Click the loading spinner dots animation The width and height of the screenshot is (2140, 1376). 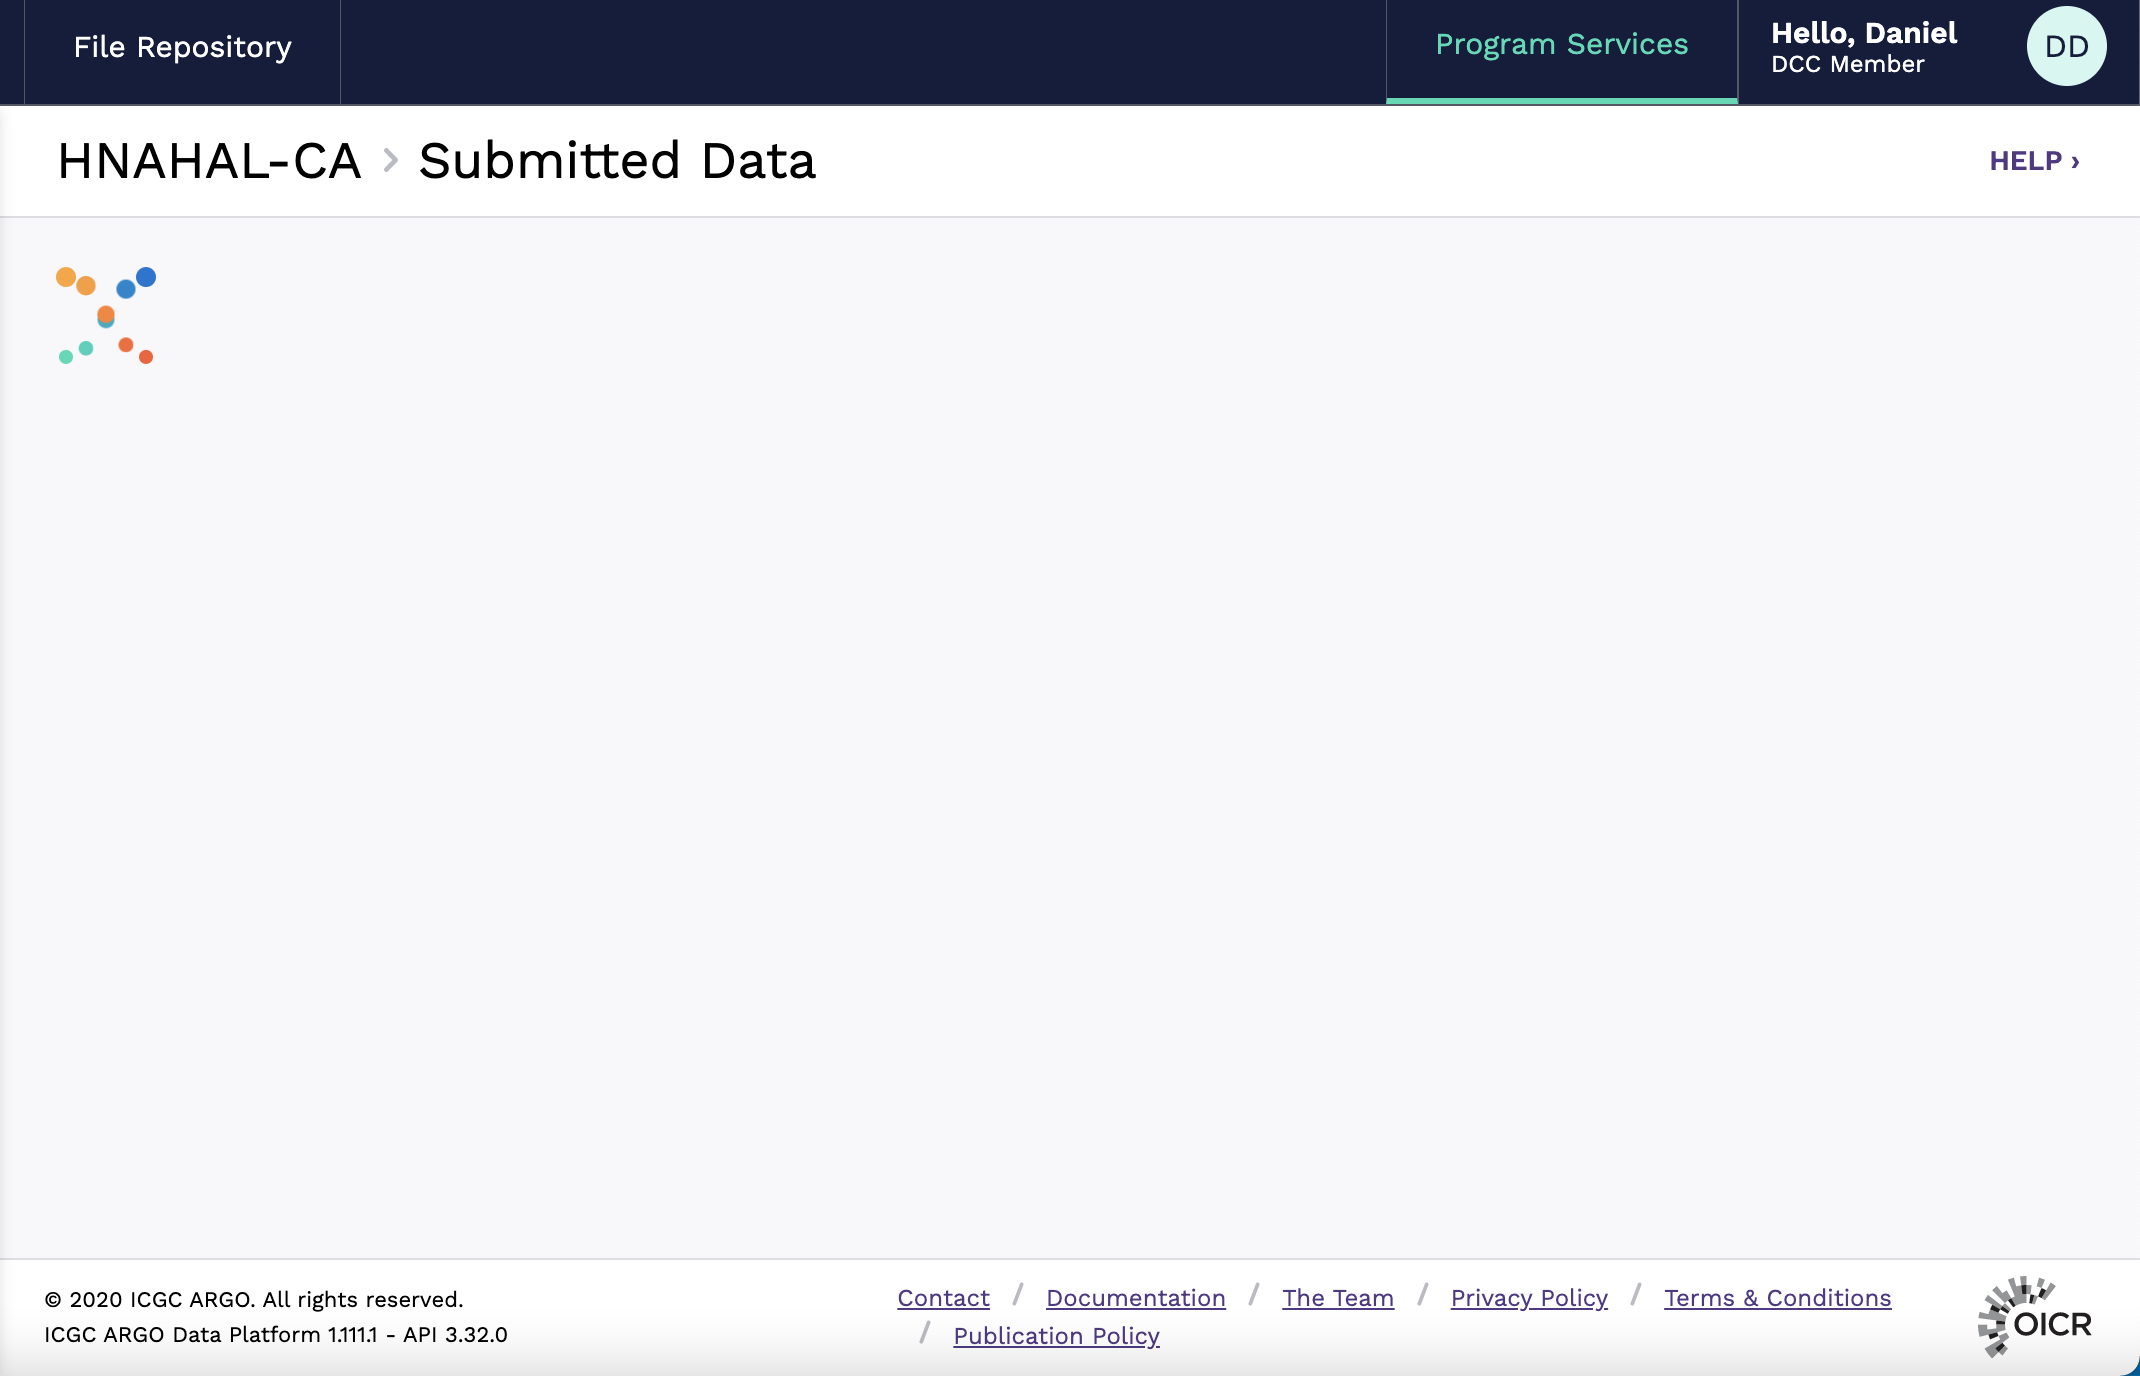(105, 315)
